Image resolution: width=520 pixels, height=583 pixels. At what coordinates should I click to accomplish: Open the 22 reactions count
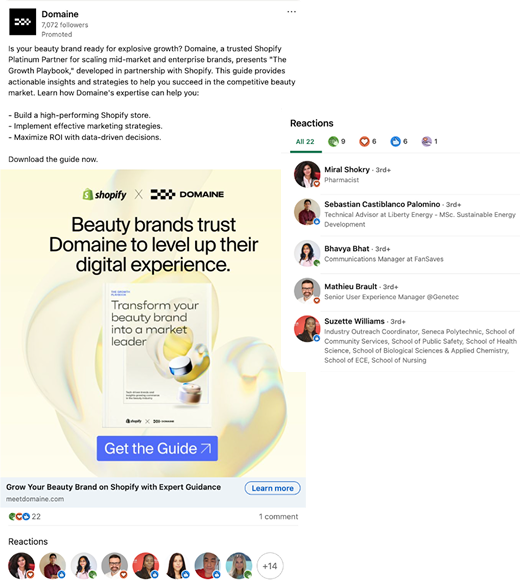point(25,516)
